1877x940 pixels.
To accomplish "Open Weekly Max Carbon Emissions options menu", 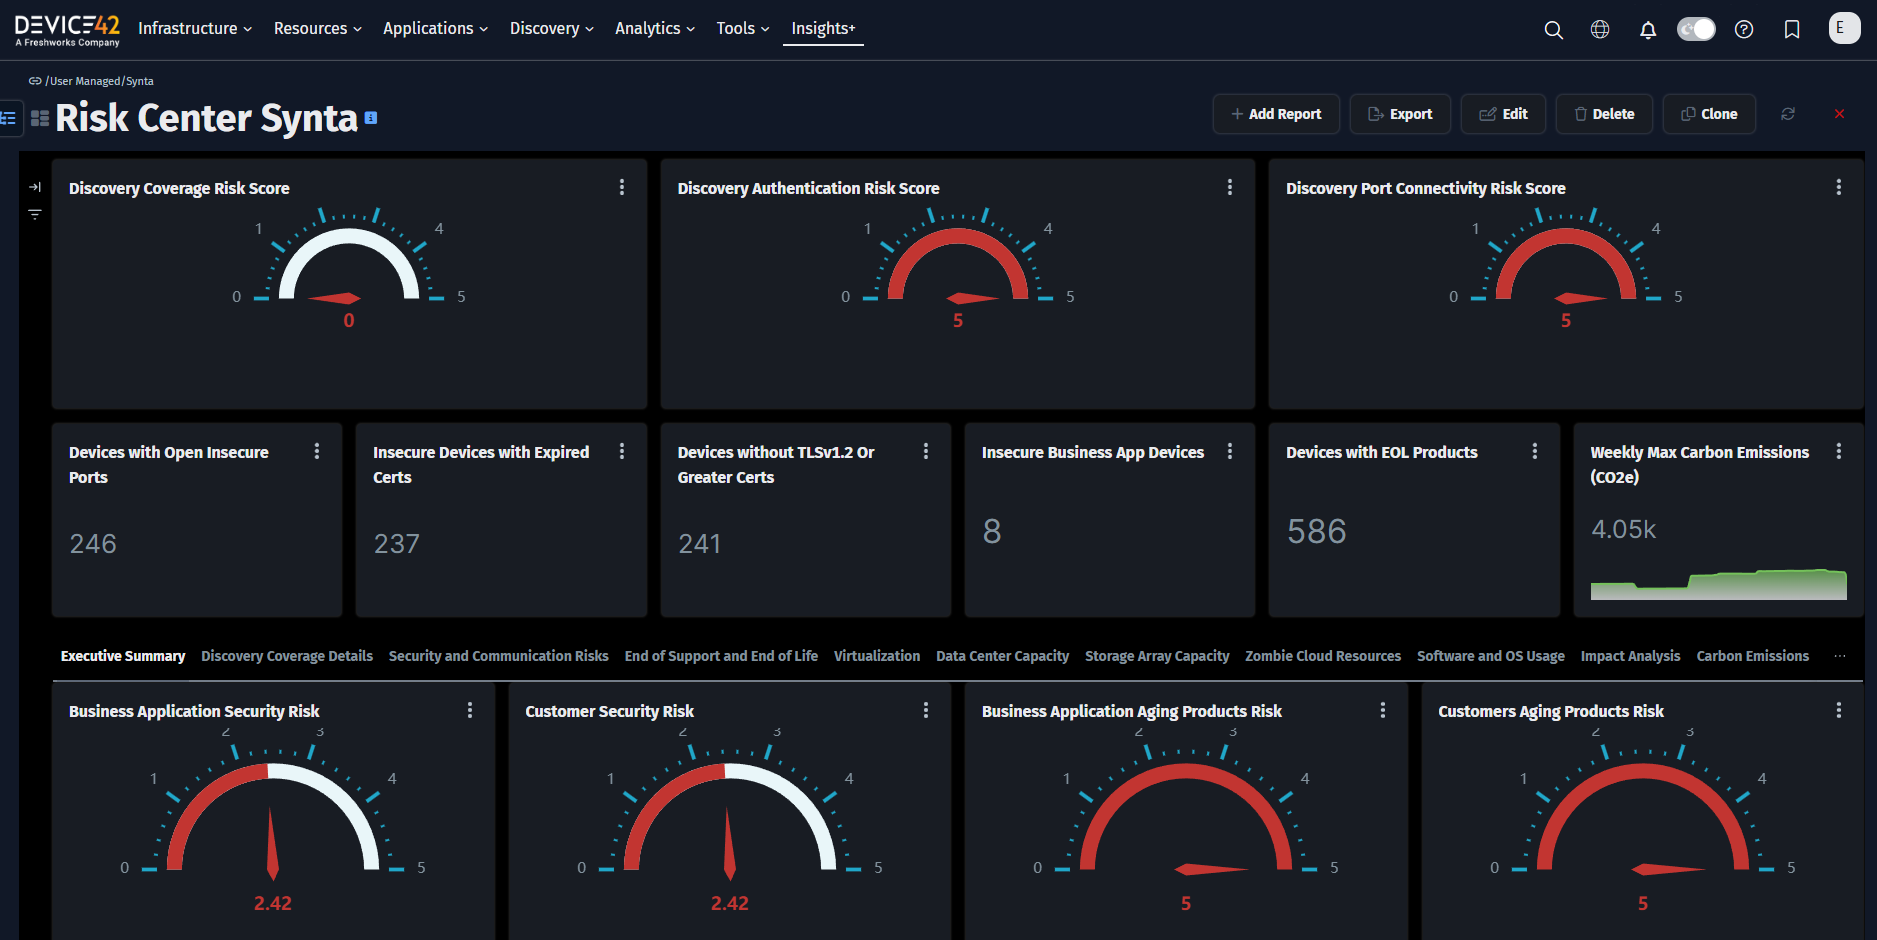I will pos(1839,451).
